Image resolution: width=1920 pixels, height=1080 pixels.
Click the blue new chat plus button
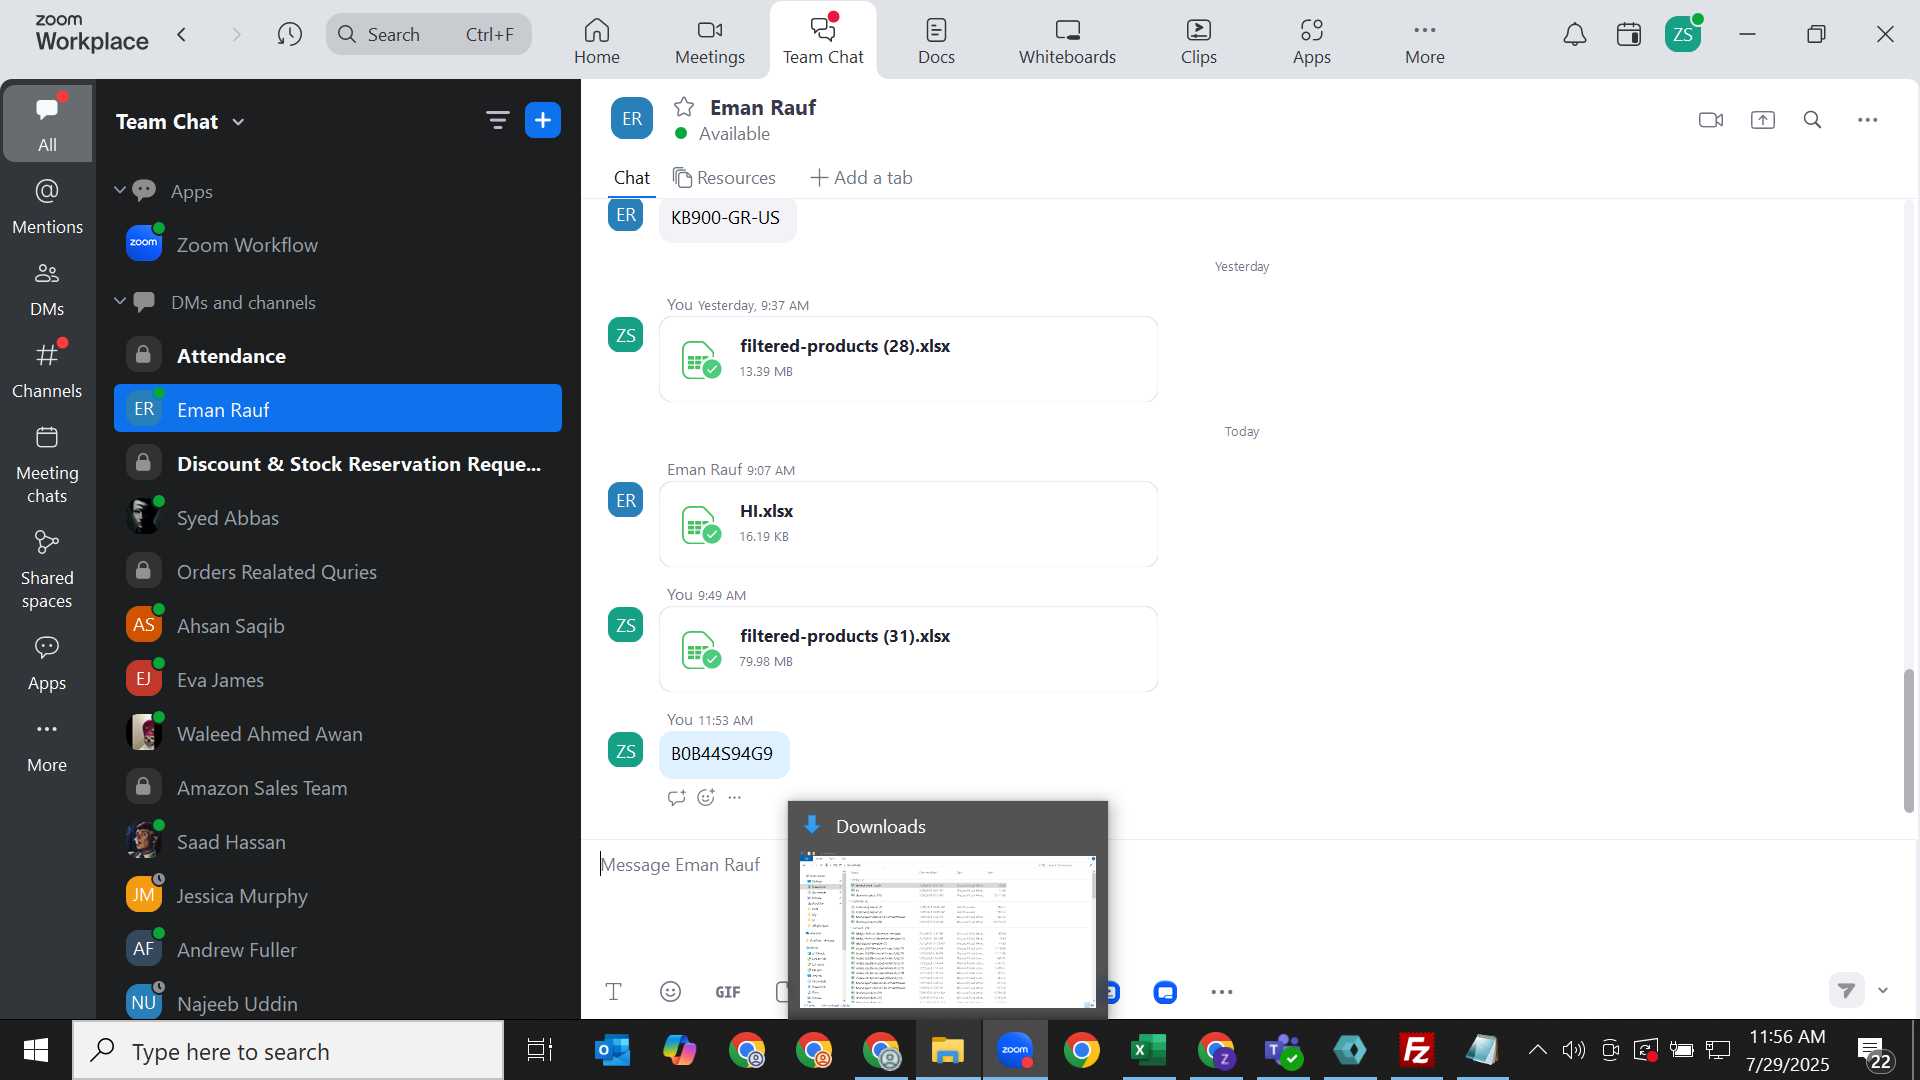pos(543,121)
